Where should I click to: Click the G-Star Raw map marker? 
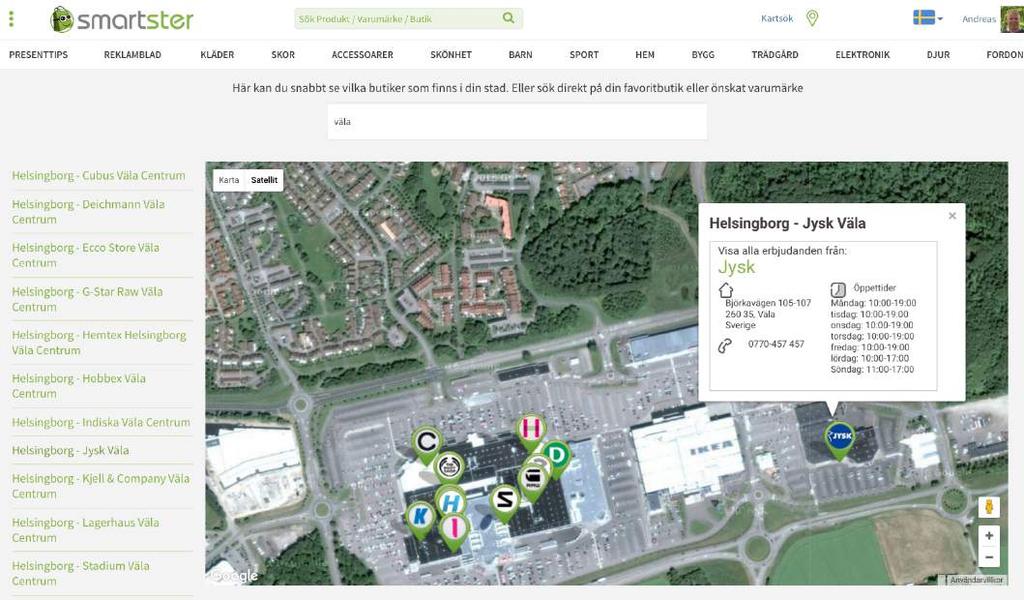(532, 482)
